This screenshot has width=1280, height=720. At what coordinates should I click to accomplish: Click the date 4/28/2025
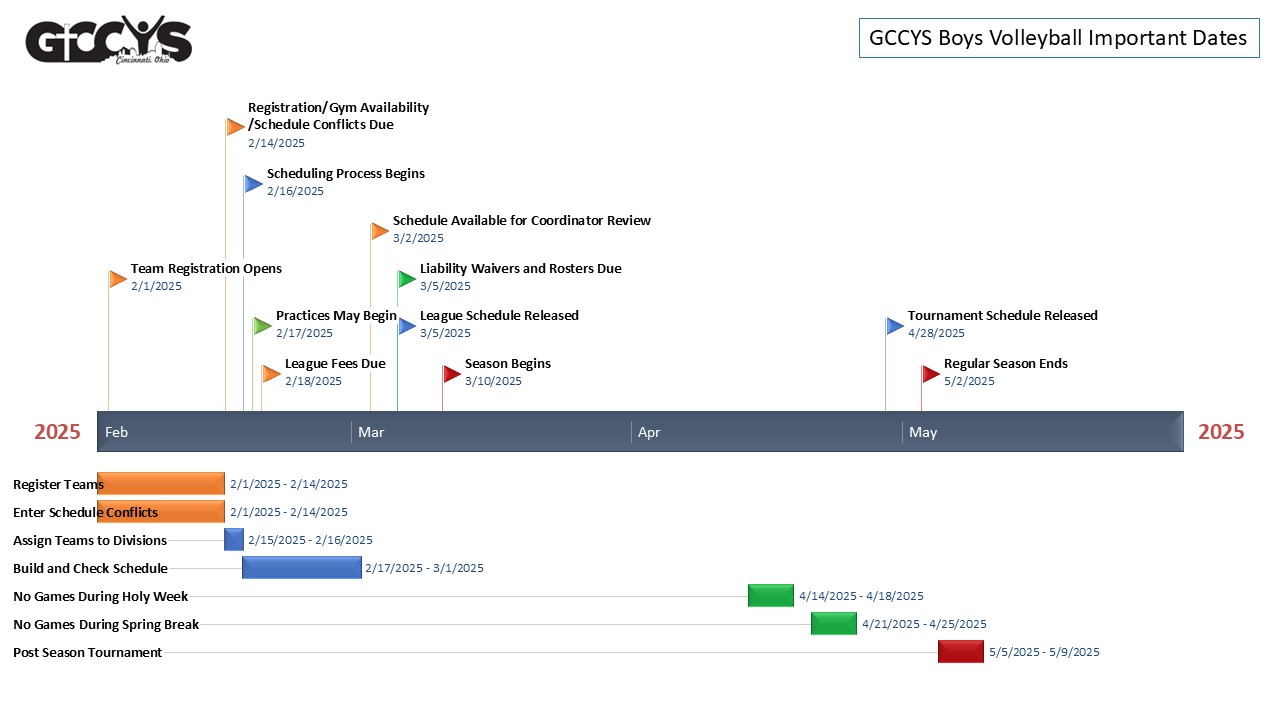coord(936,333)
